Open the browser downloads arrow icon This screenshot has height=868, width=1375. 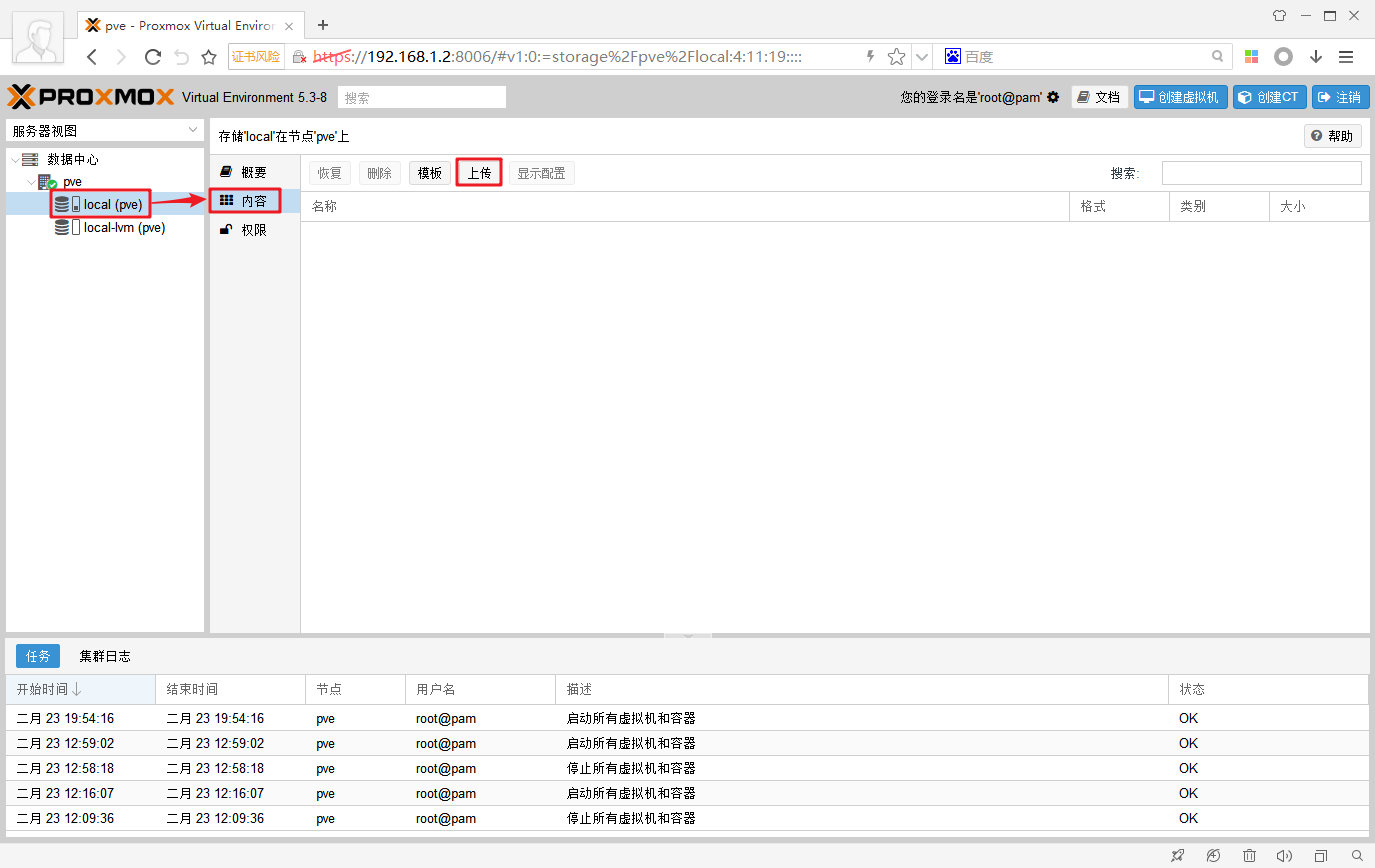(x=1316, y=57)
